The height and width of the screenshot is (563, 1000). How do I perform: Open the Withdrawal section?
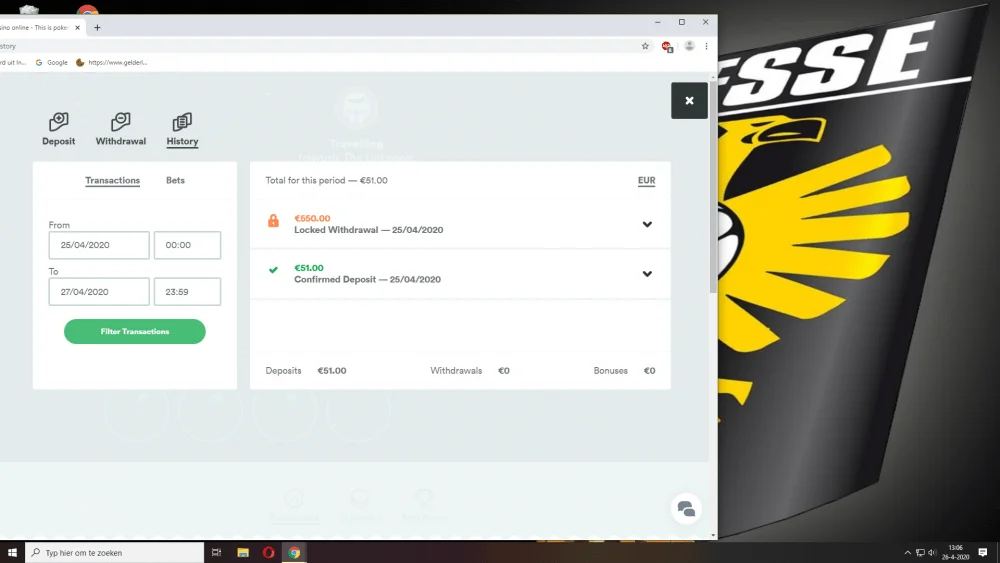(121, 129)
